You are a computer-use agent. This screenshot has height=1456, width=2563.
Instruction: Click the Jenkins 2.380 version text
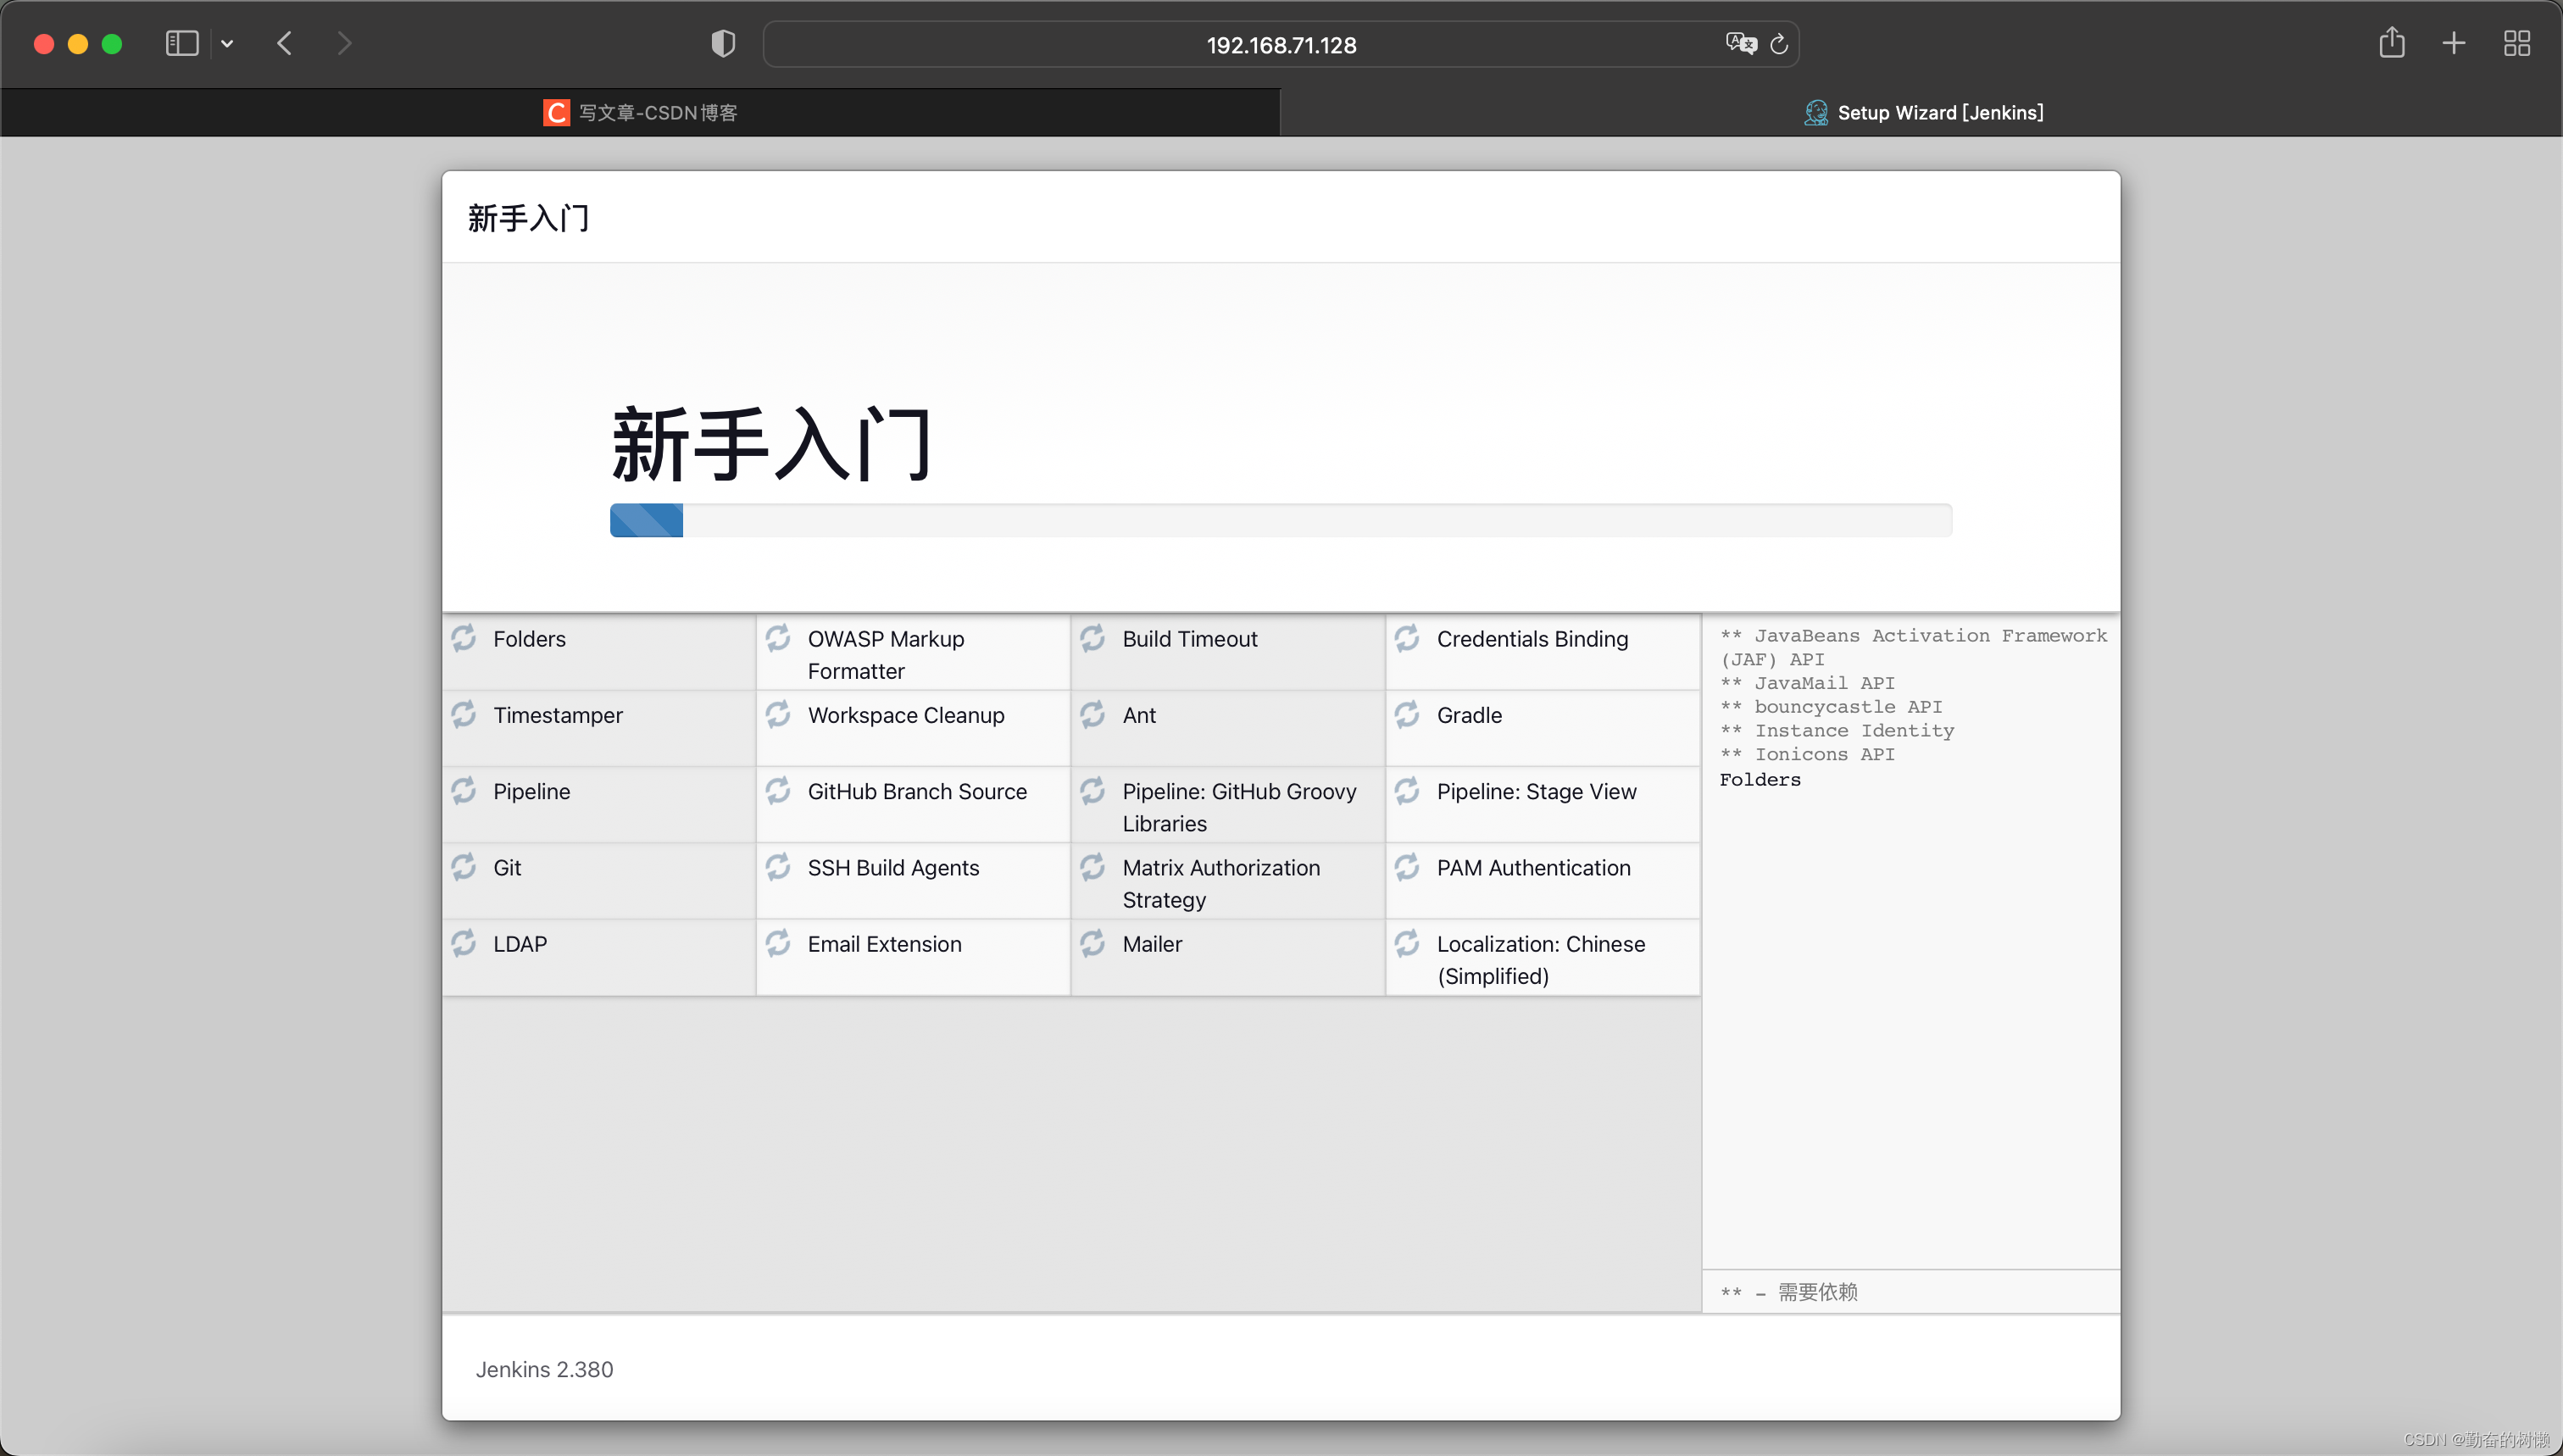544,1369
